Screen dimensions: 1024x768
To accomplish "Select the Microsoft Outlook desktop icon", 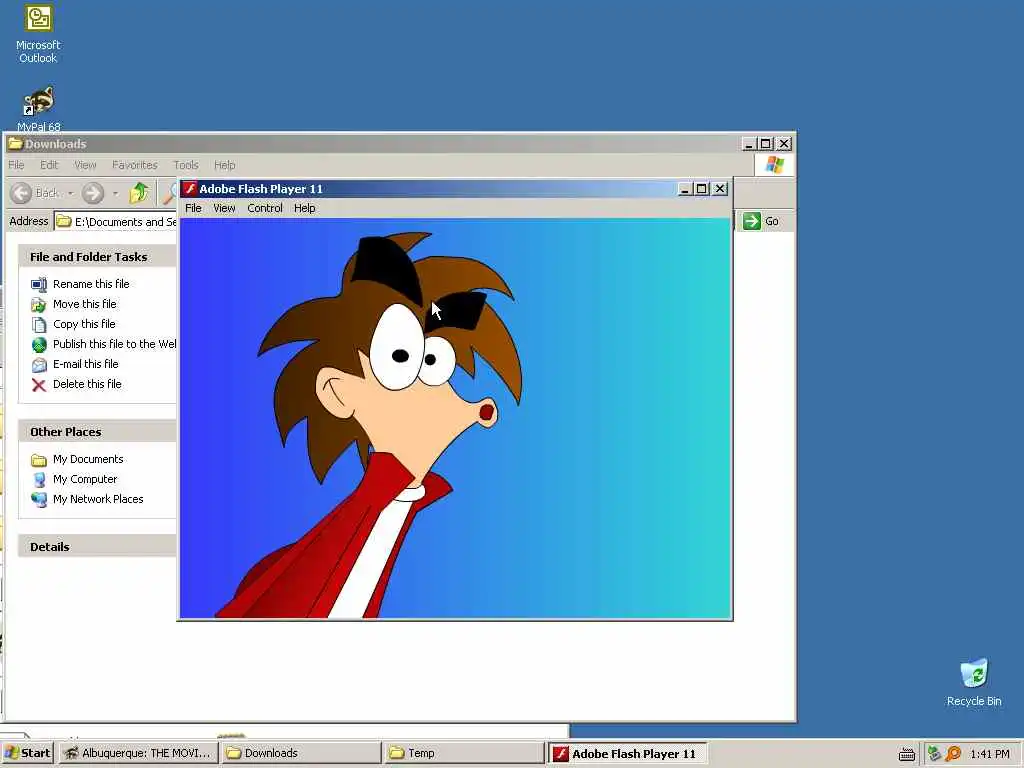I will click(x=38, y=34).
